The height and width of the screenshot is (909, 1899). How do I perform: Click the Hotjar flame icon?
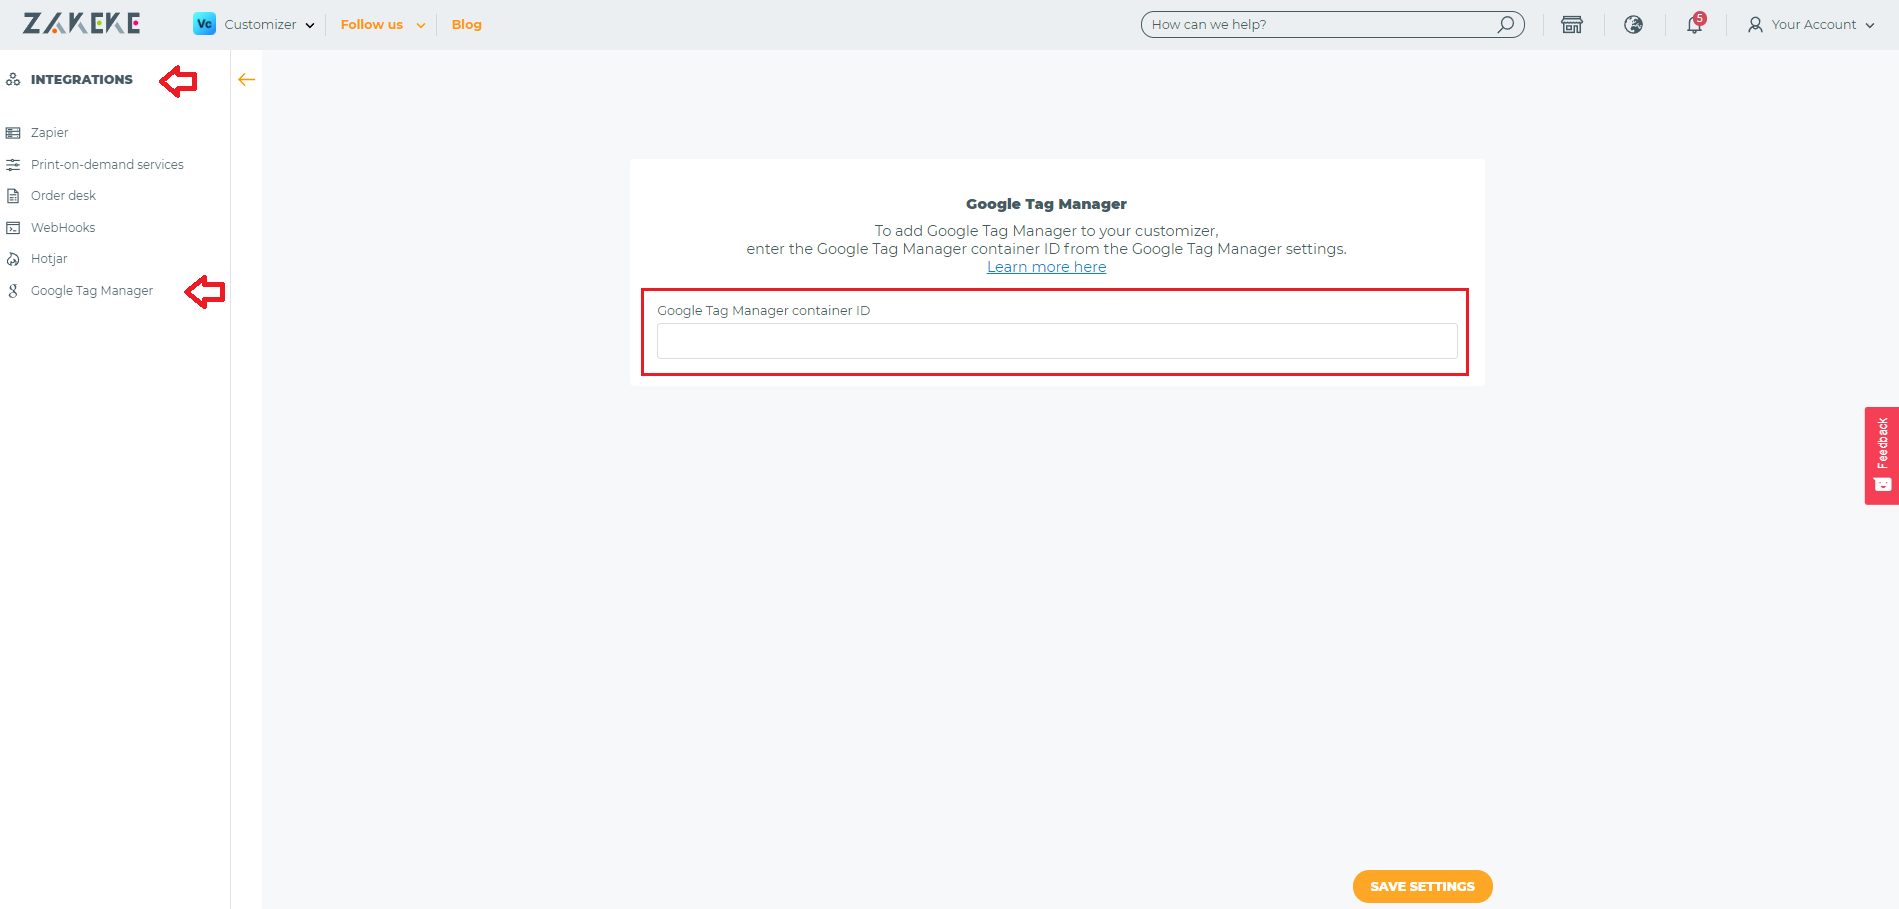(13, 259)
